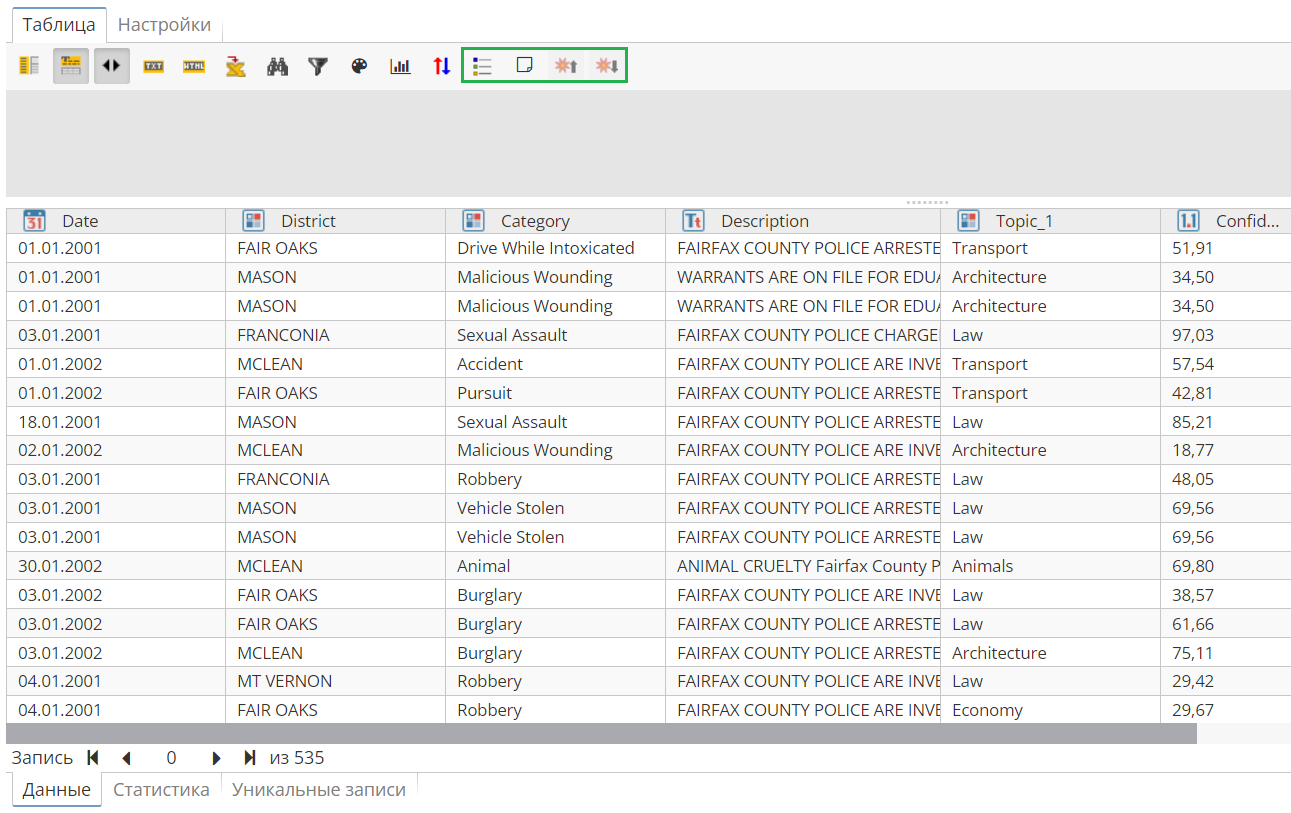Select the confidence value 51,91

1226,248
